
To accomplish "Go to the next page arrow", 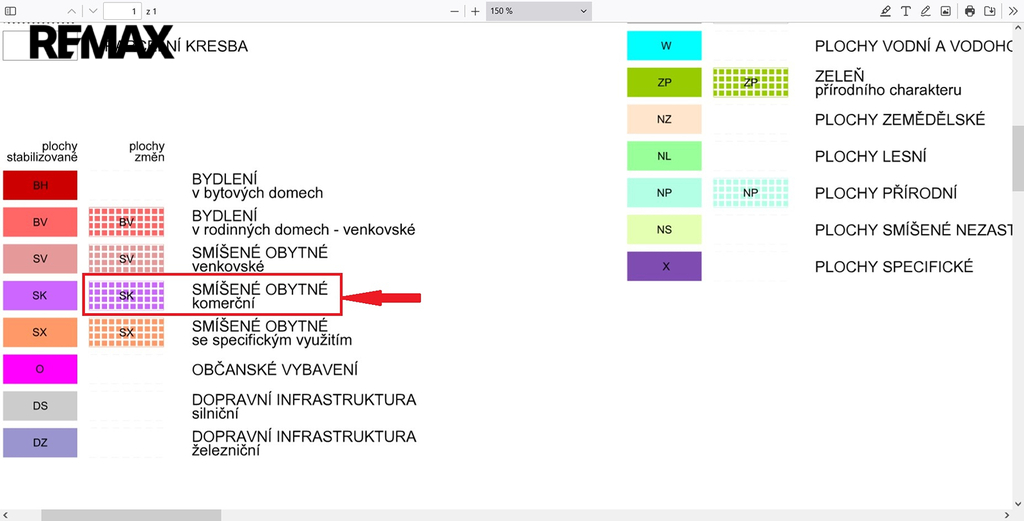I will click(93, 11).
